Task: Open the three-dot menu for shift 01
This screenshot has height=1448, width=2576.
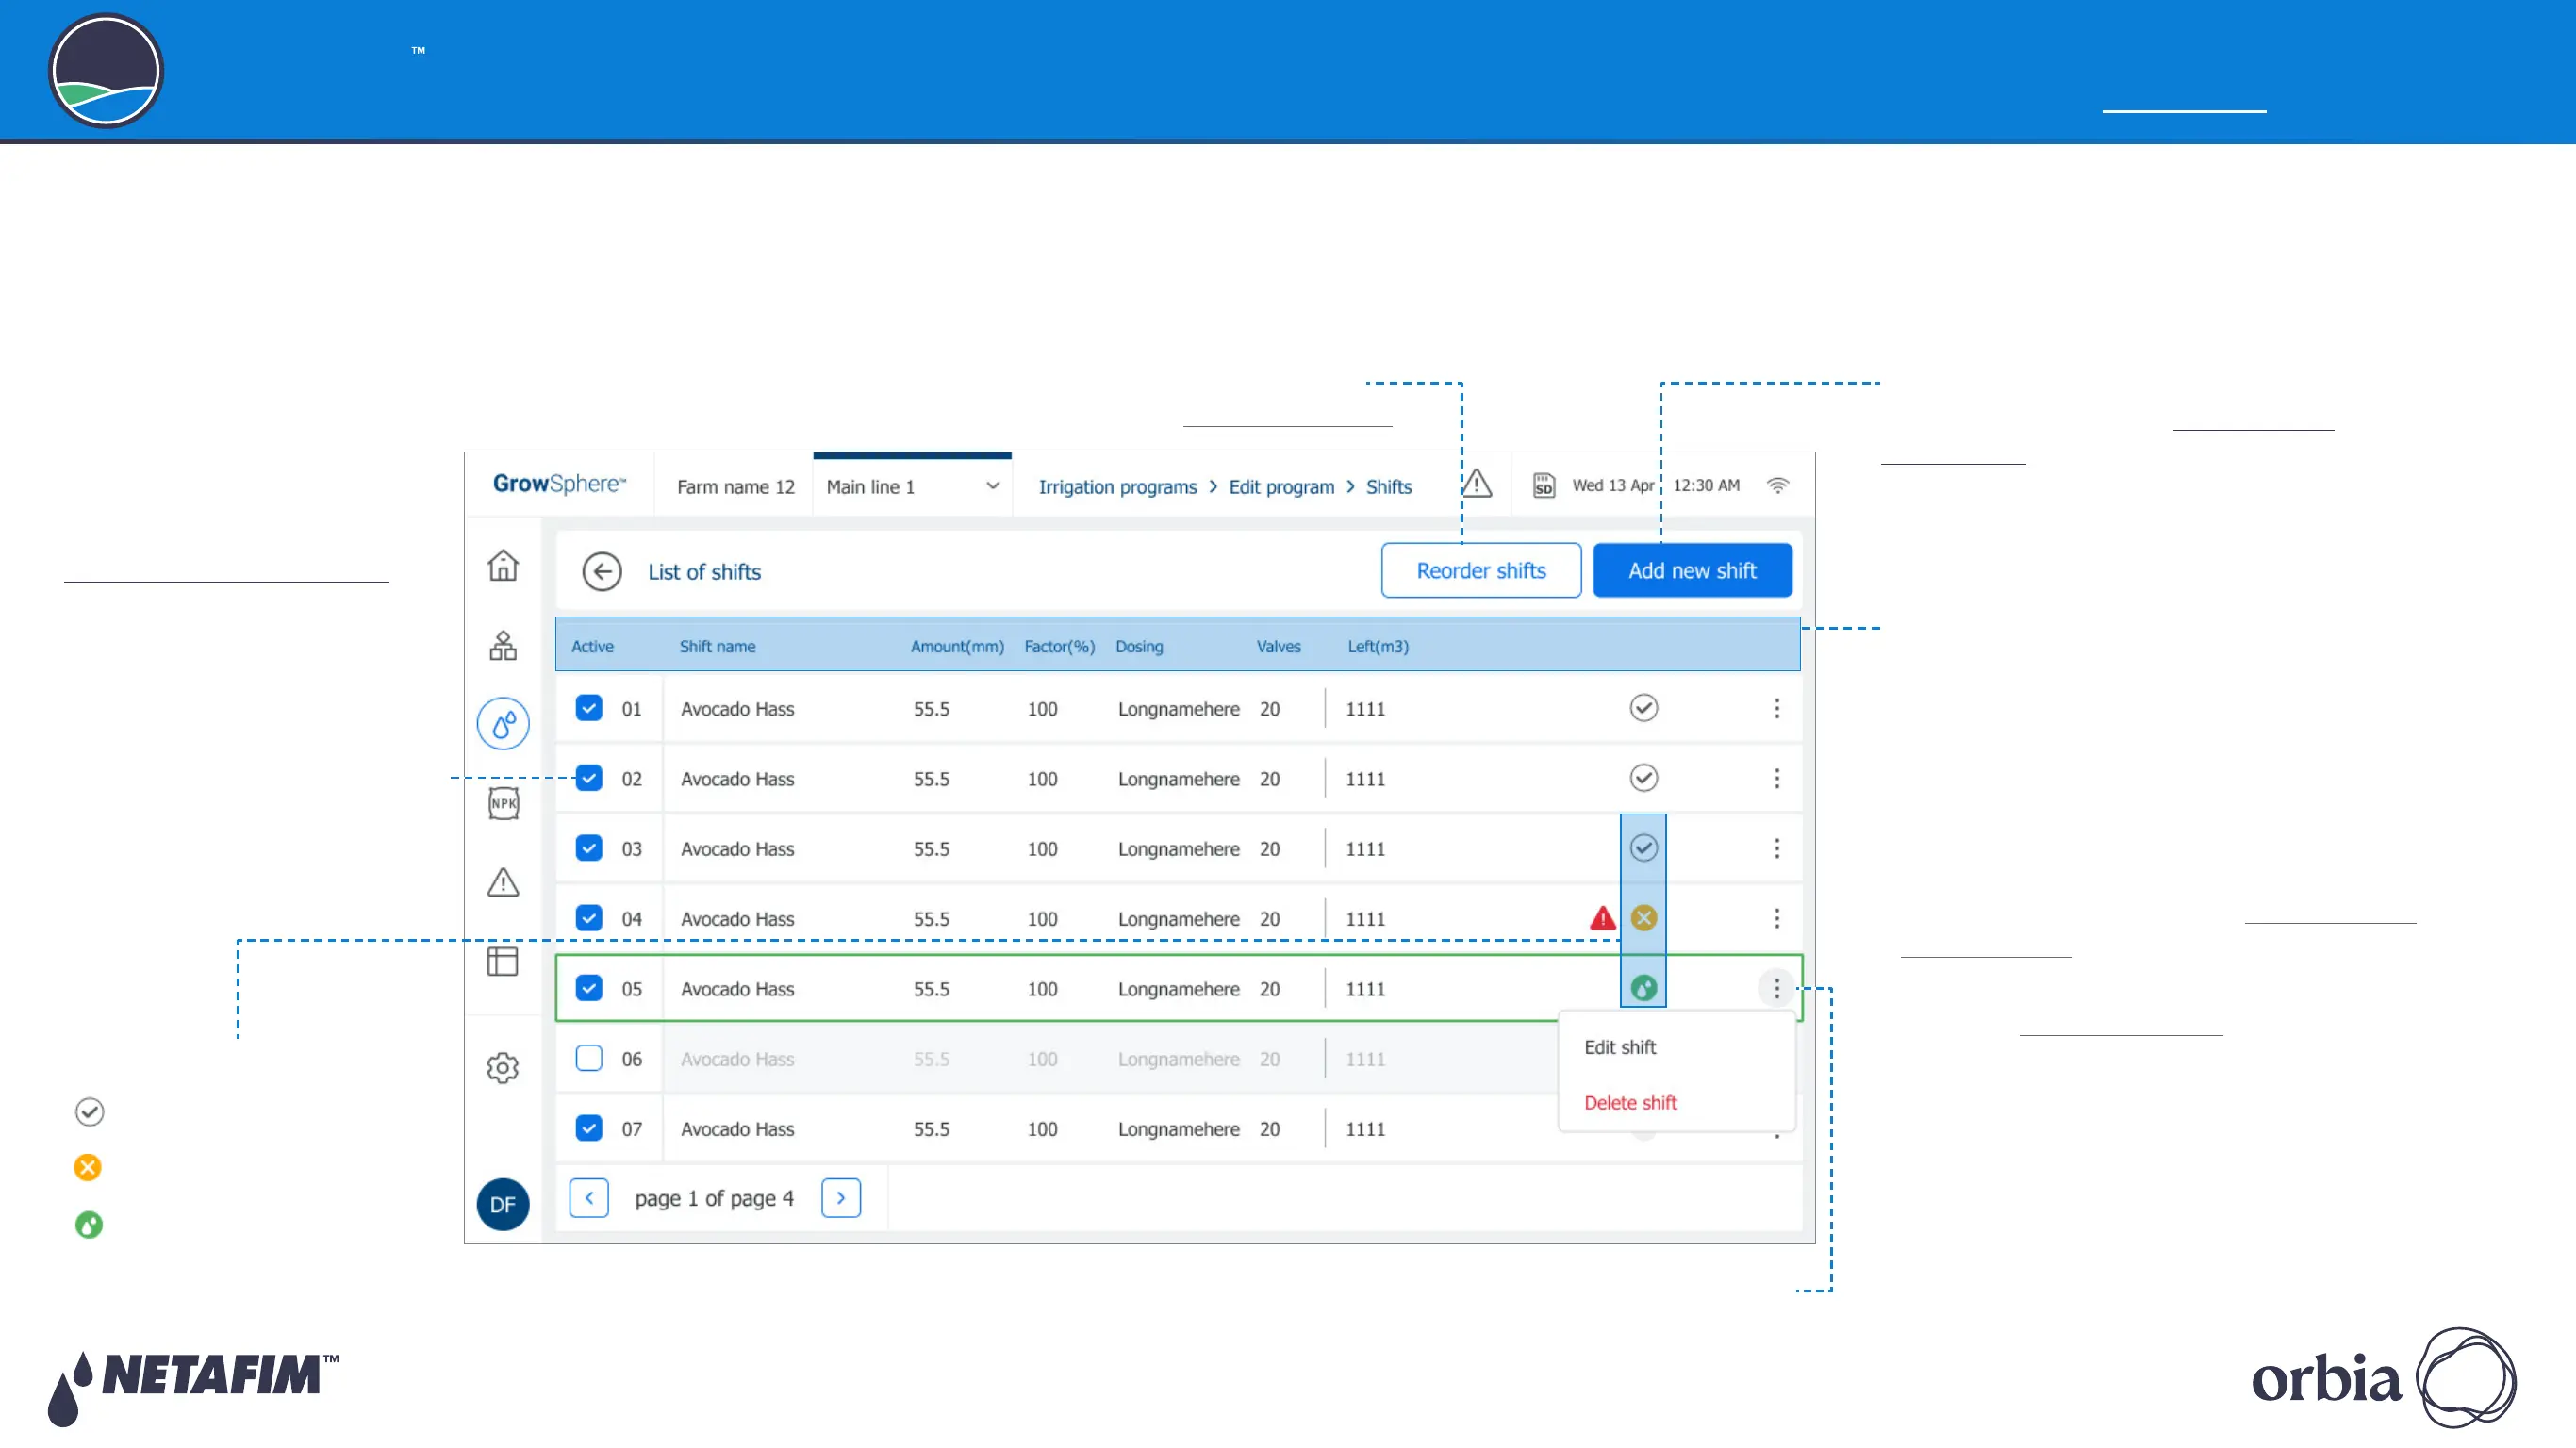Action: (1777, 708)
